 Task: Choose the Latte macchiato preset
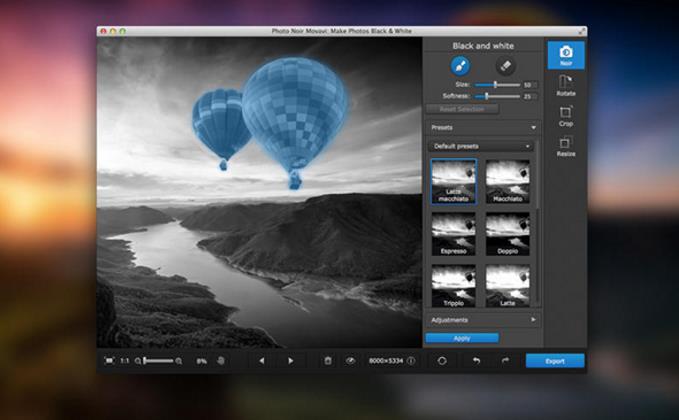[453, 181]
